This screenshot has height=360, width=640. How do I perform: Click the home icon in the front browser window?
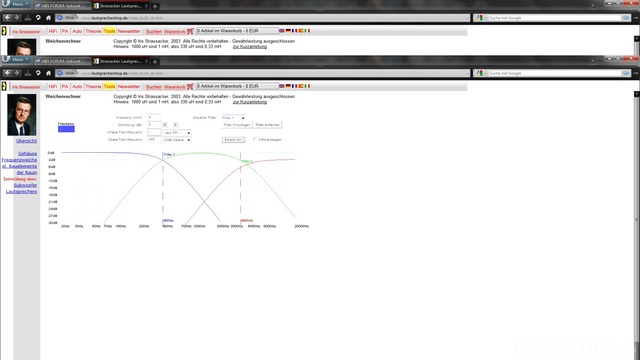pyautogui.click(x=48, y=73)
